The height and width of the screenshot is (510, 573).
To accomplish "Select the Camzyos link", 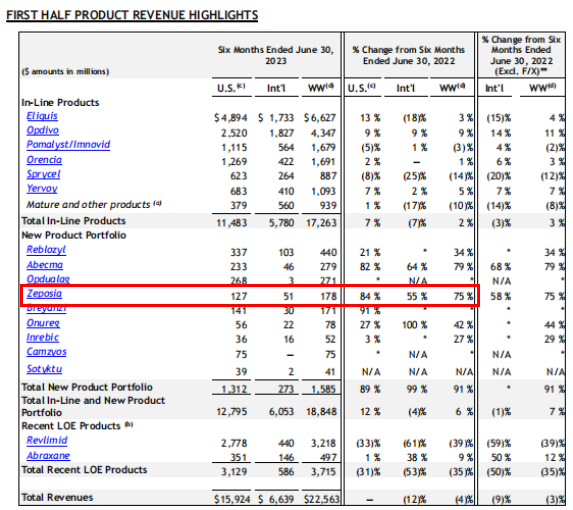I will (x=46, y=352).
